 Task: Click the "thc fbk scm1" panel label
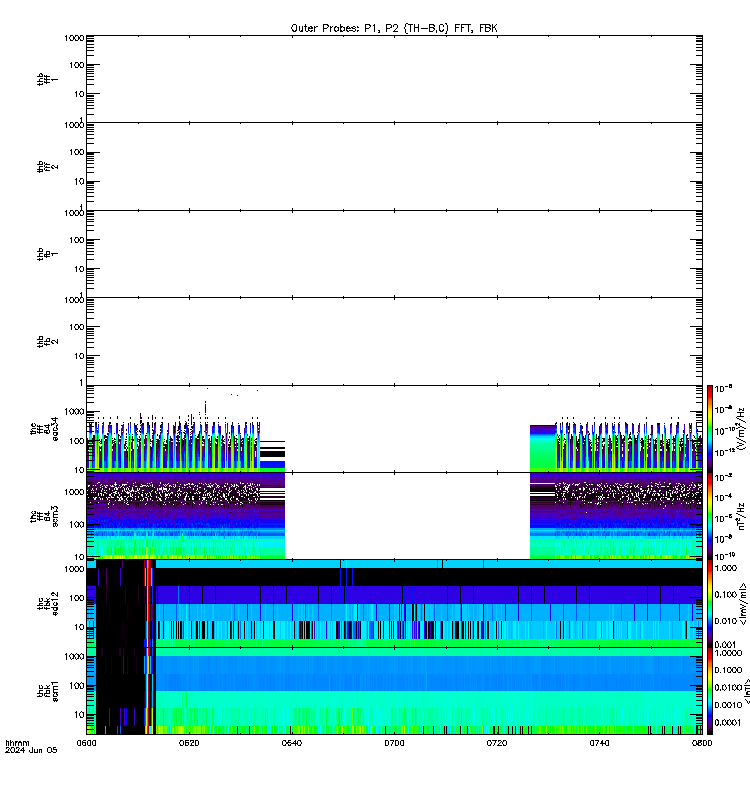(47, 691)
